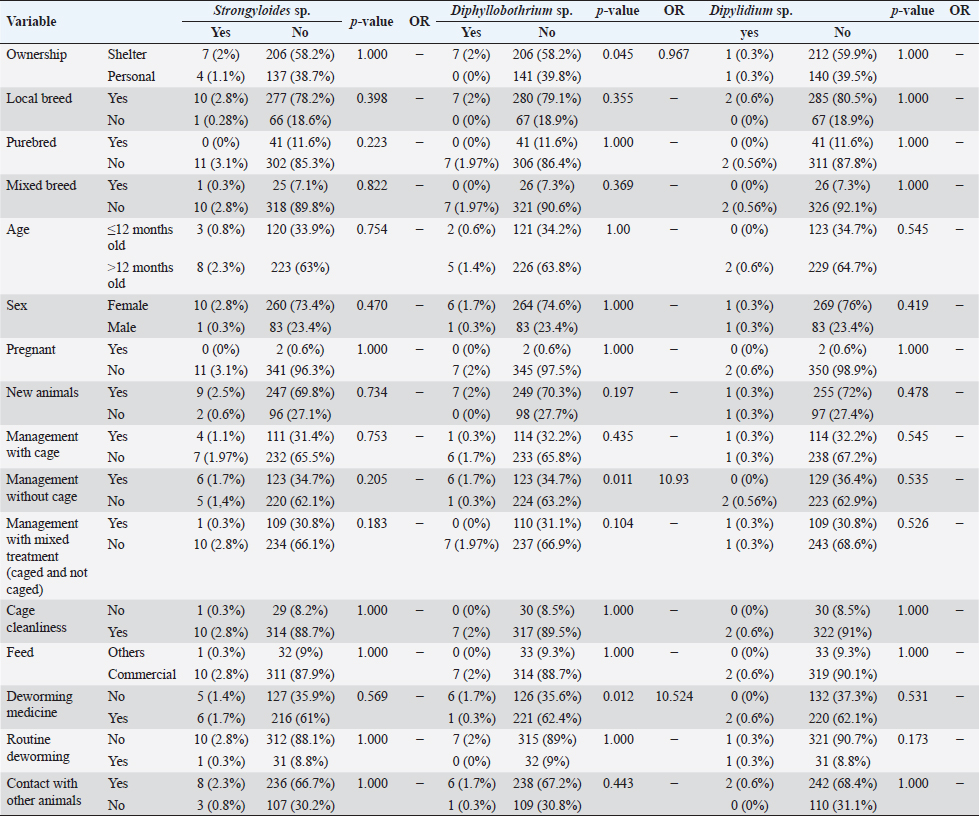Select the Pregnant row label
979x816 pixels.
click(x=31, y=350)
